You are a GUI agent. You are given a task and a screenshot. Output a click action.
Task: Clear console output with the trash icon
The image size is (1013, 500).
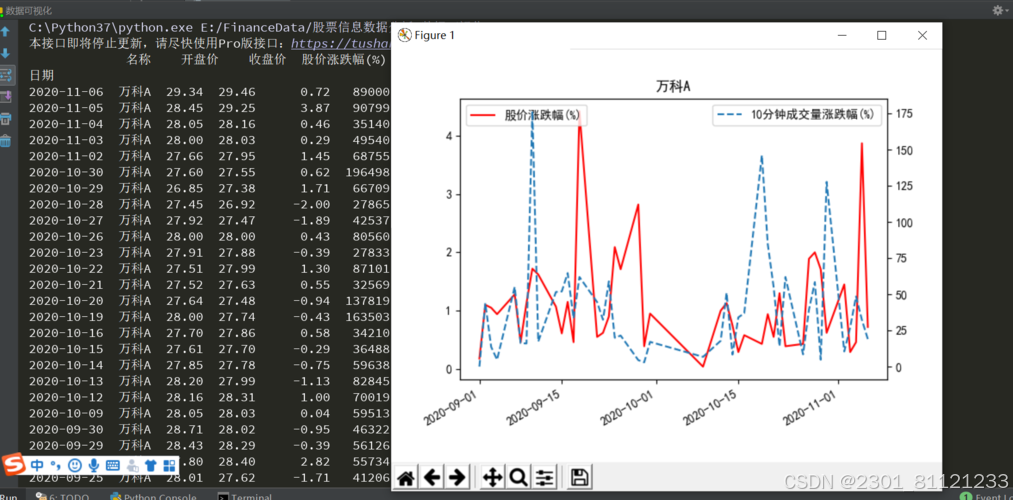[x=6, y=141]
